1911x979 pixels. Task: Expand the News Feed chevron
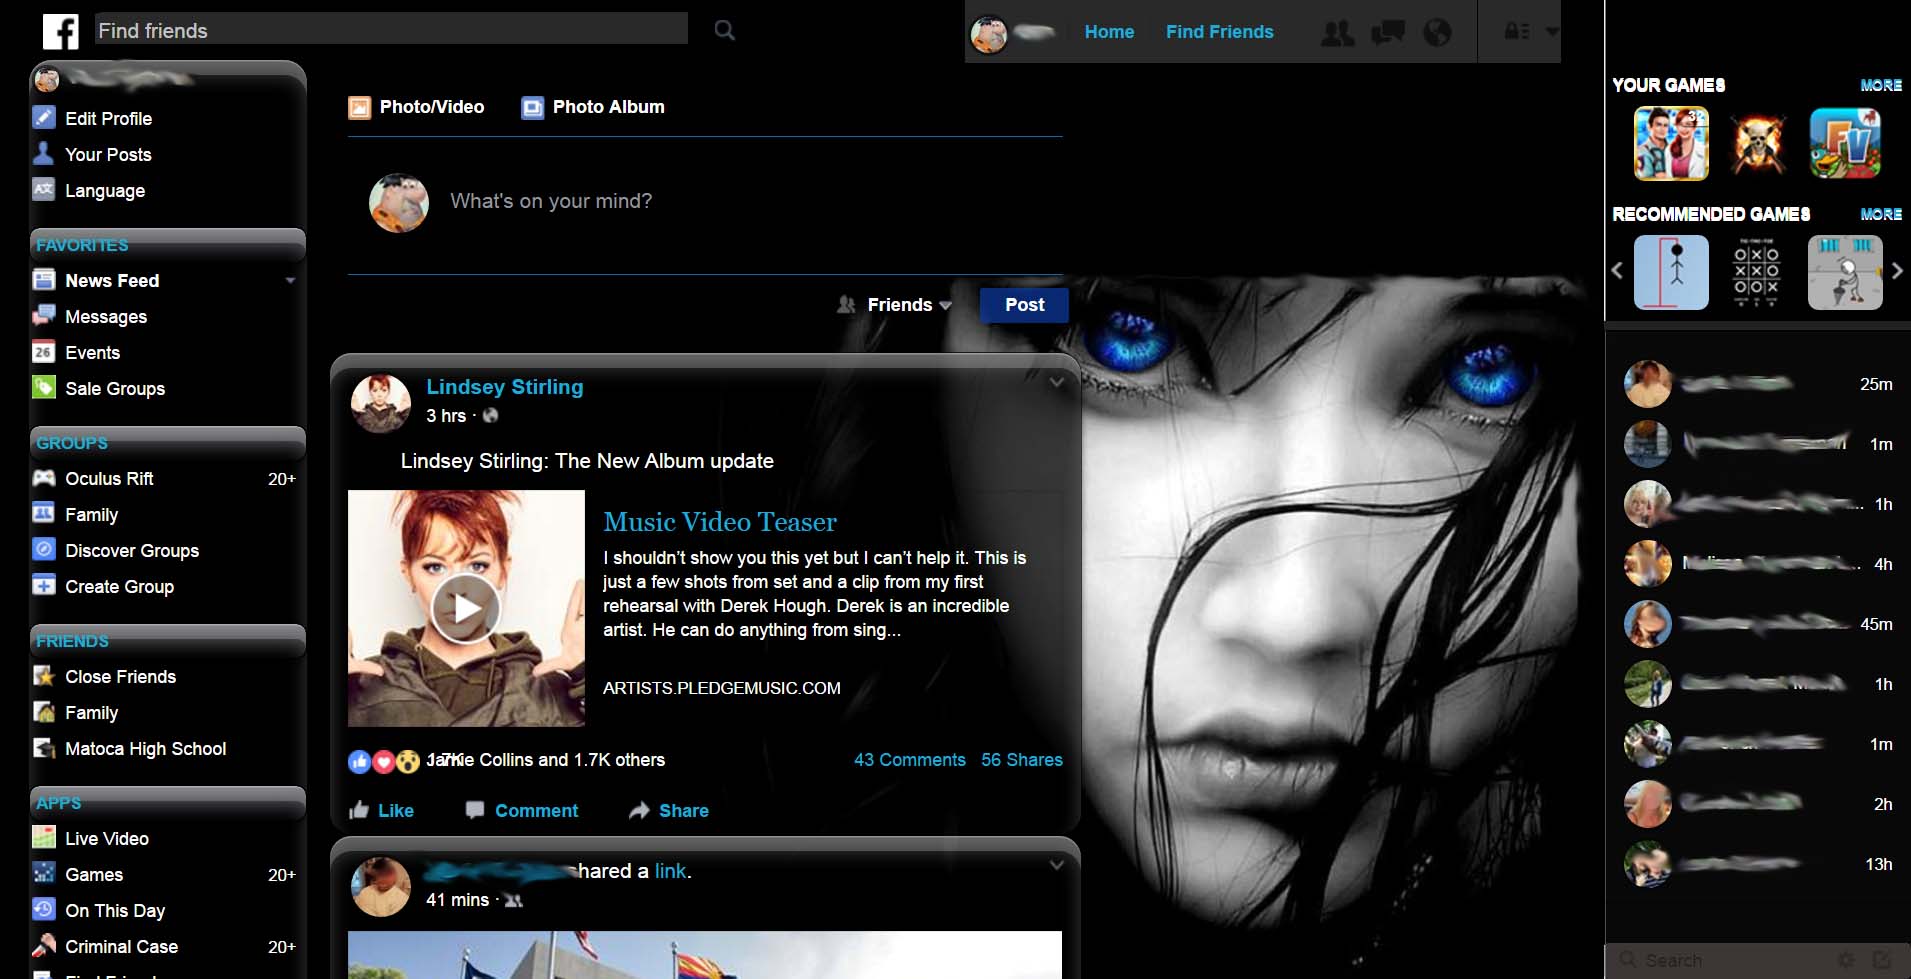pos(290,281)
